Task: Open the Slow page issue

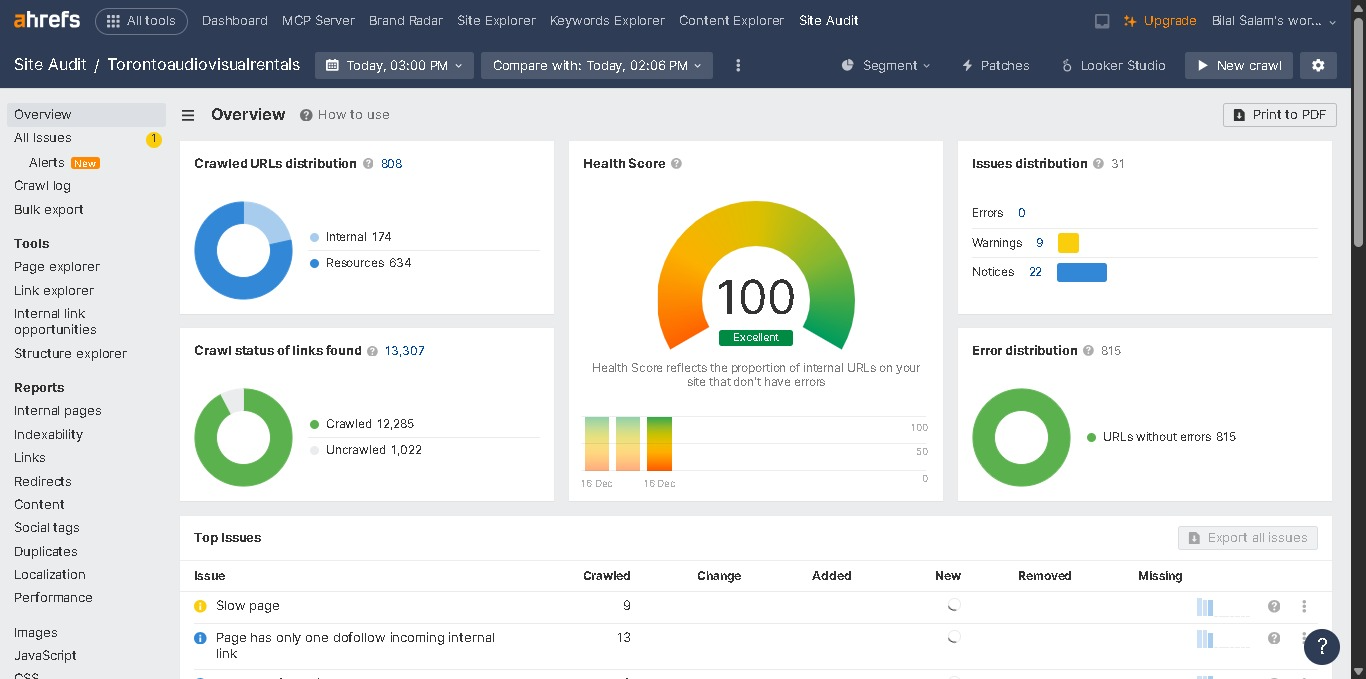Action: point(248,606)
